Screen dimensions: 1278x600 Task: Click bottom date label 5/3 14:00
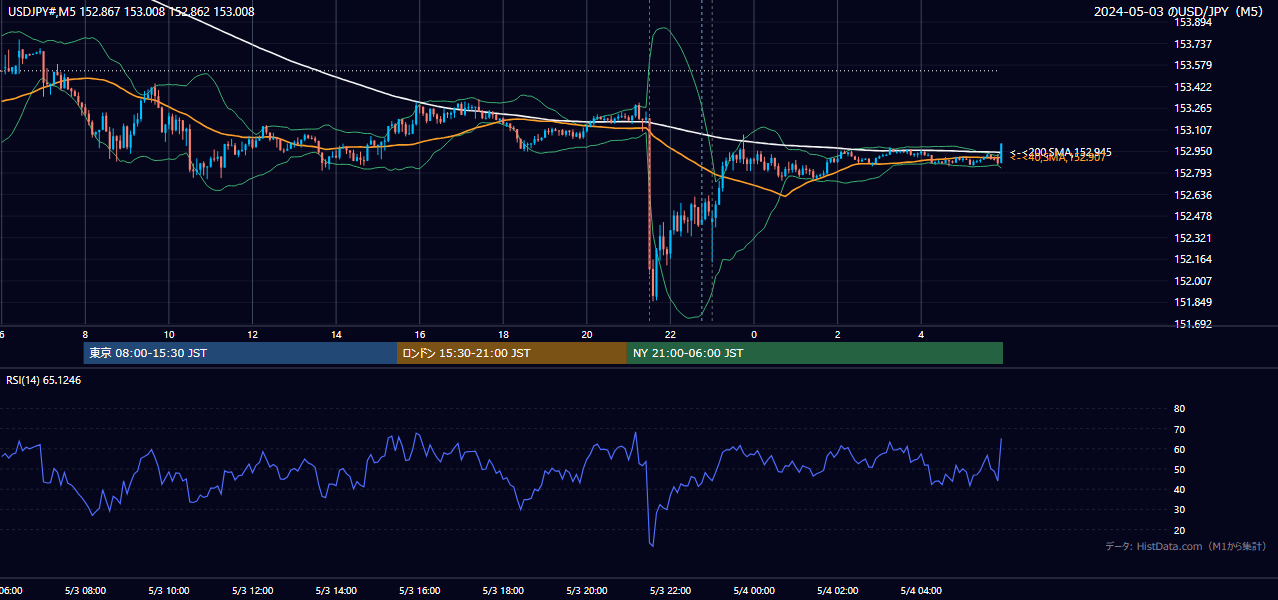tap(336, 591)
